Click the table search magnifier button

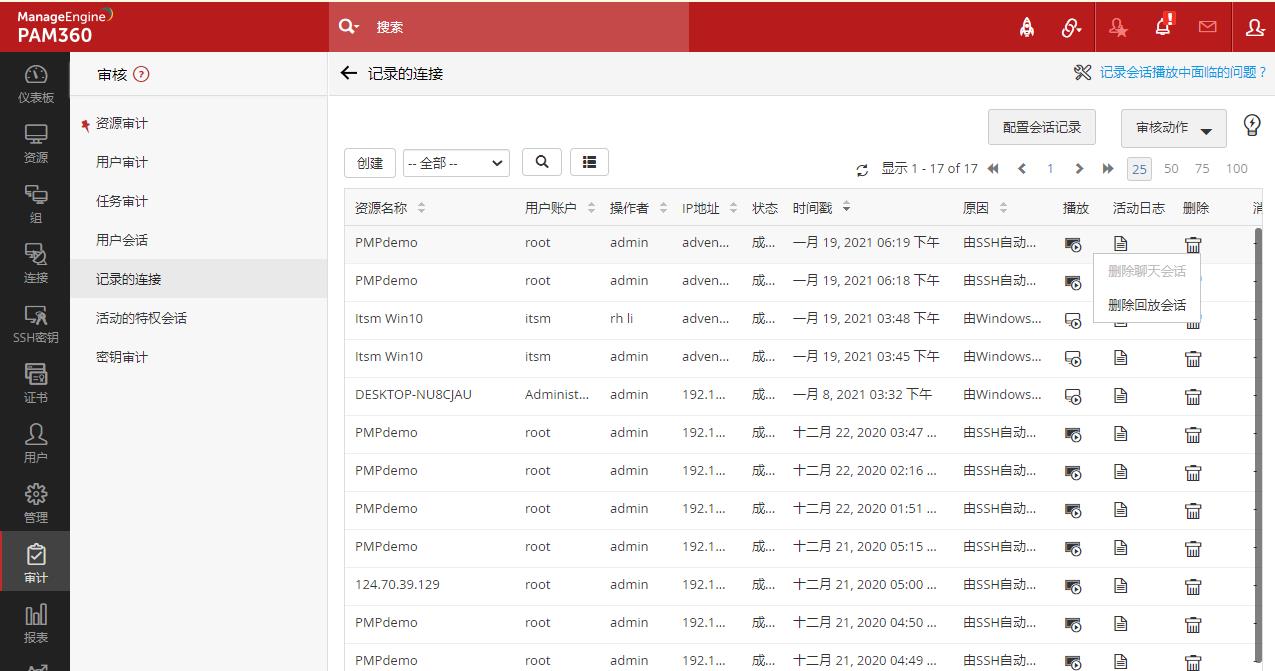point(542,162)
